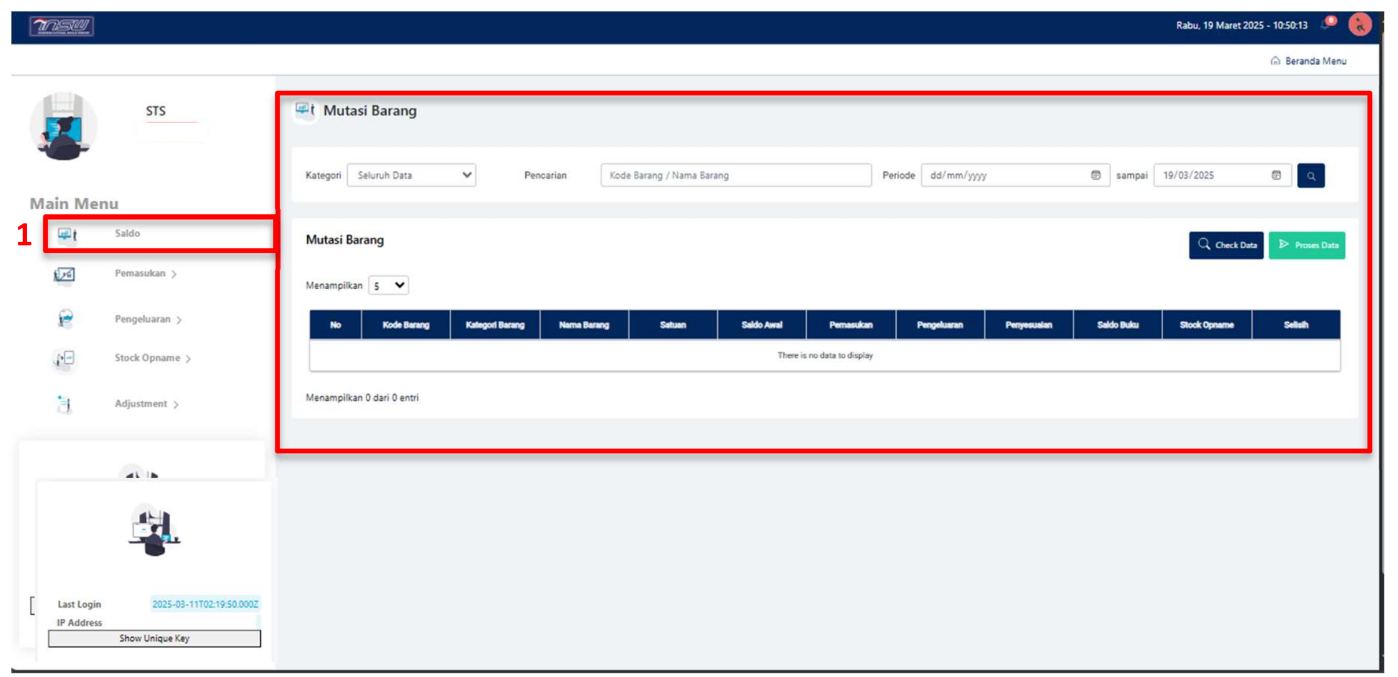The width and height of the screenshot is (1398, 677).
Task: Select Saldo in the Main Menu
Action: [x=127, y=234]
